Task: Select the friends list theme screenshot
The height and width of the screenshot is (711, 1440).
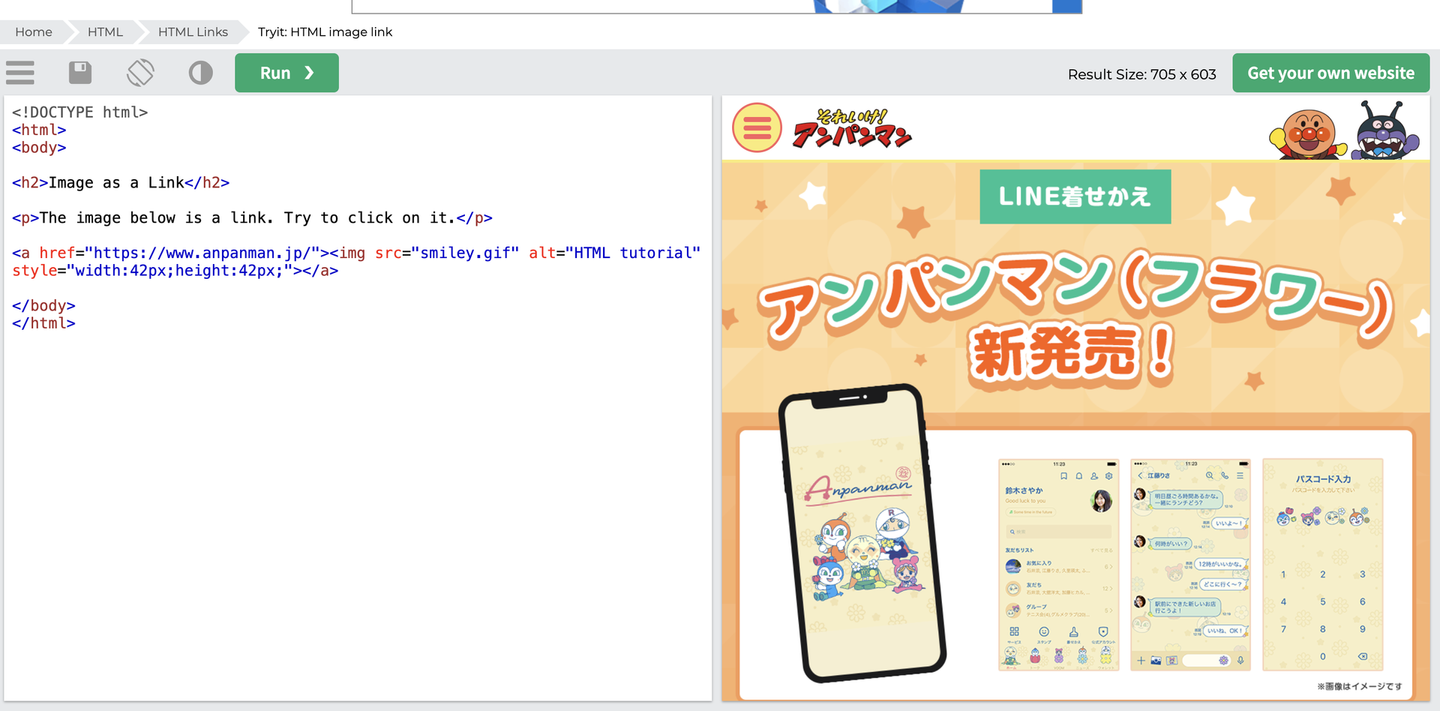Action: point(1058,564)
